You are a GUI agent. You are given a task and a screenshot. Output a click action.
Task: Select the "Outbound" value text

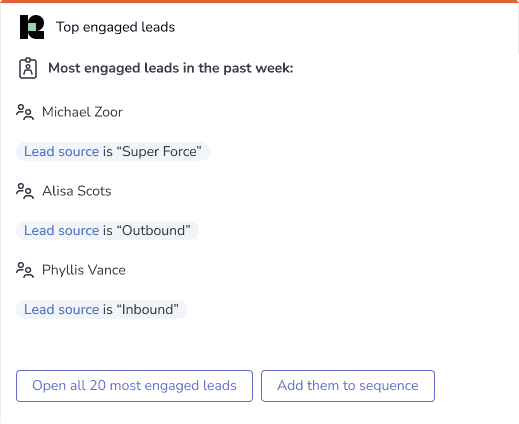point(153,231)
